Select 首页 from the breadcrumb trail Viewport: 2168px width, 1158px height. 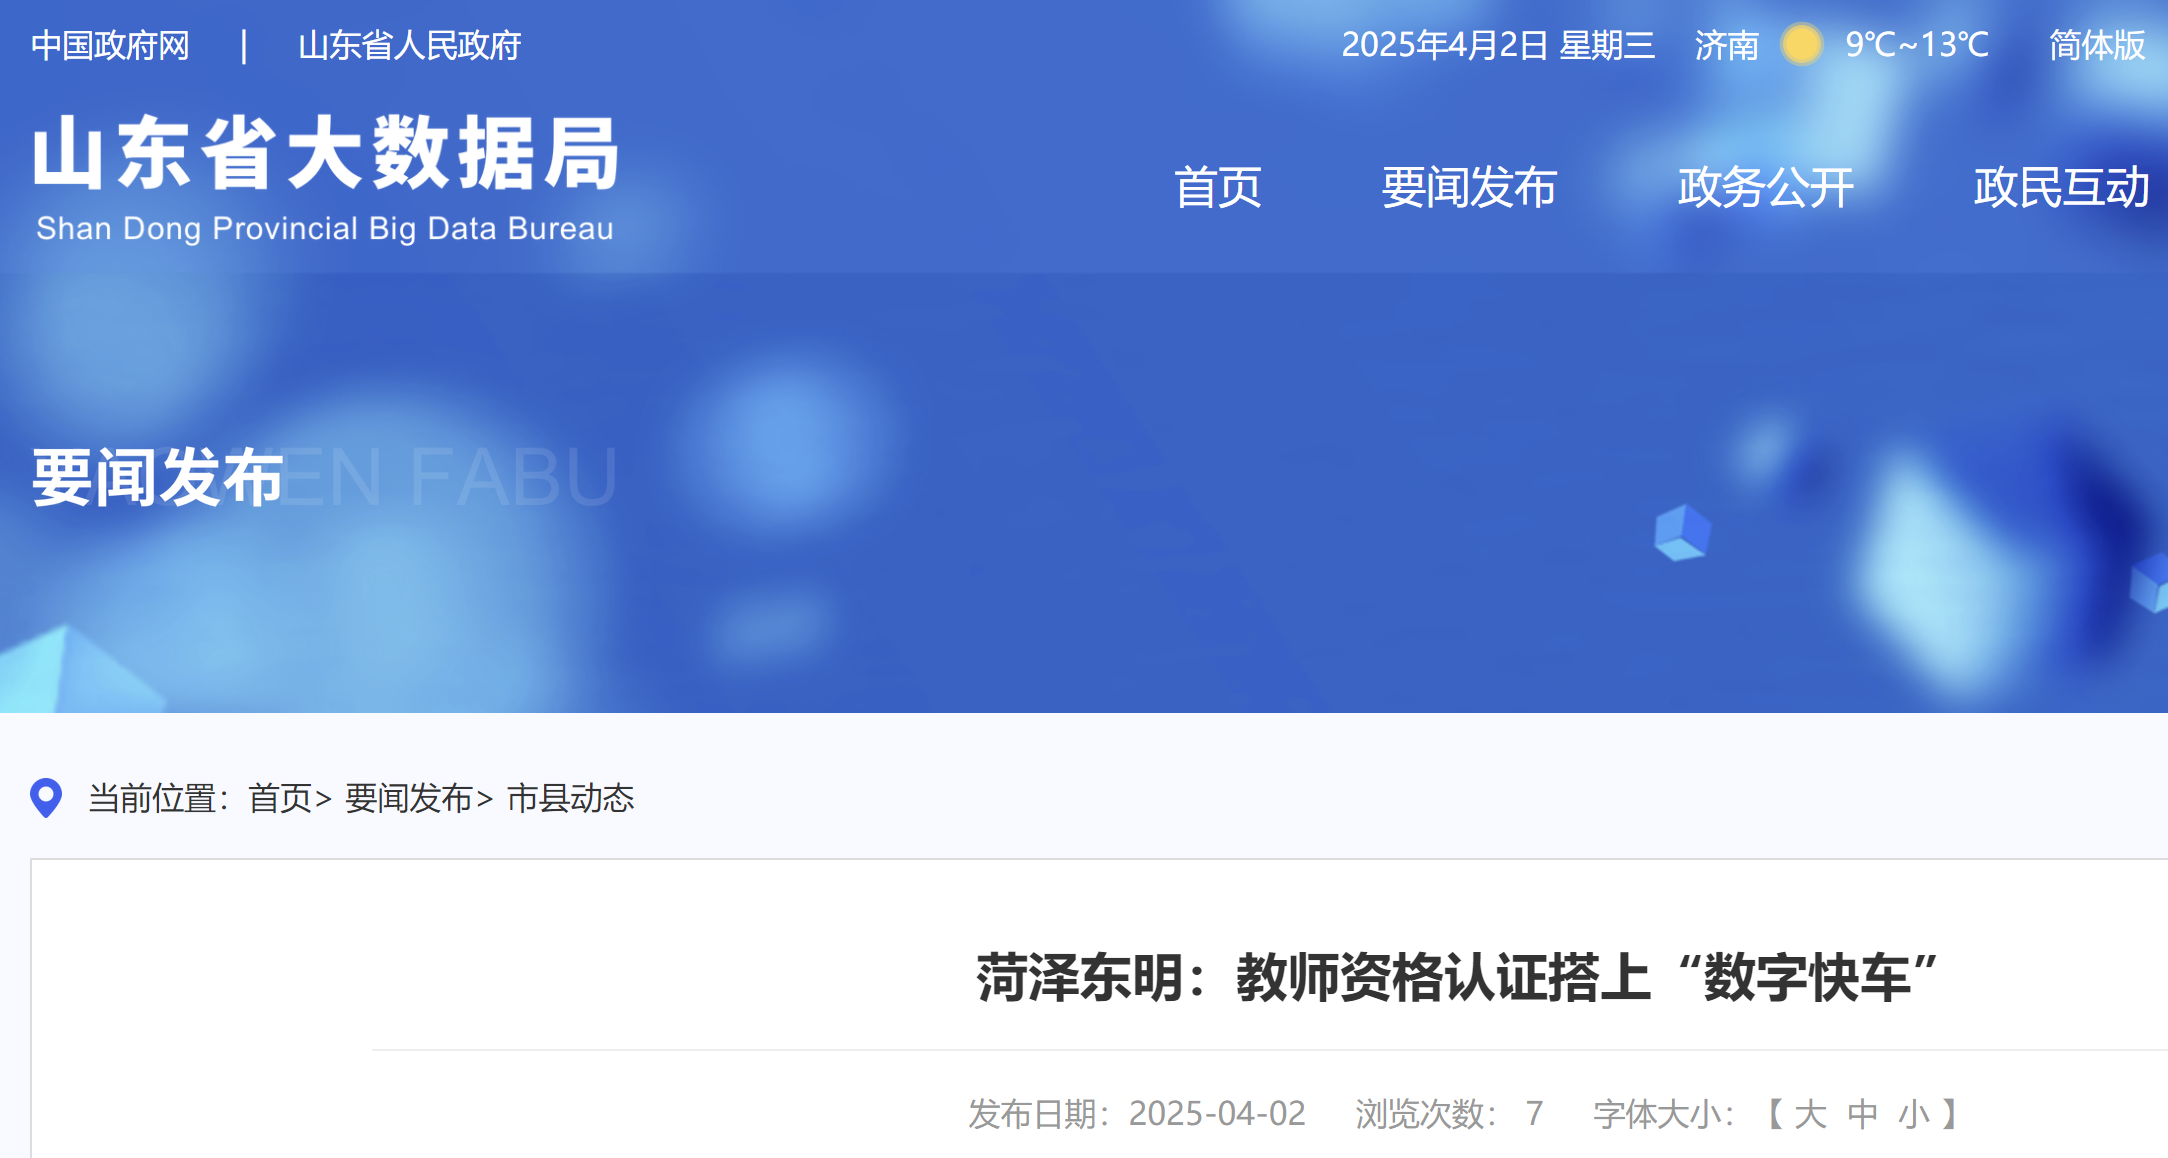click(x=280, y=800)
